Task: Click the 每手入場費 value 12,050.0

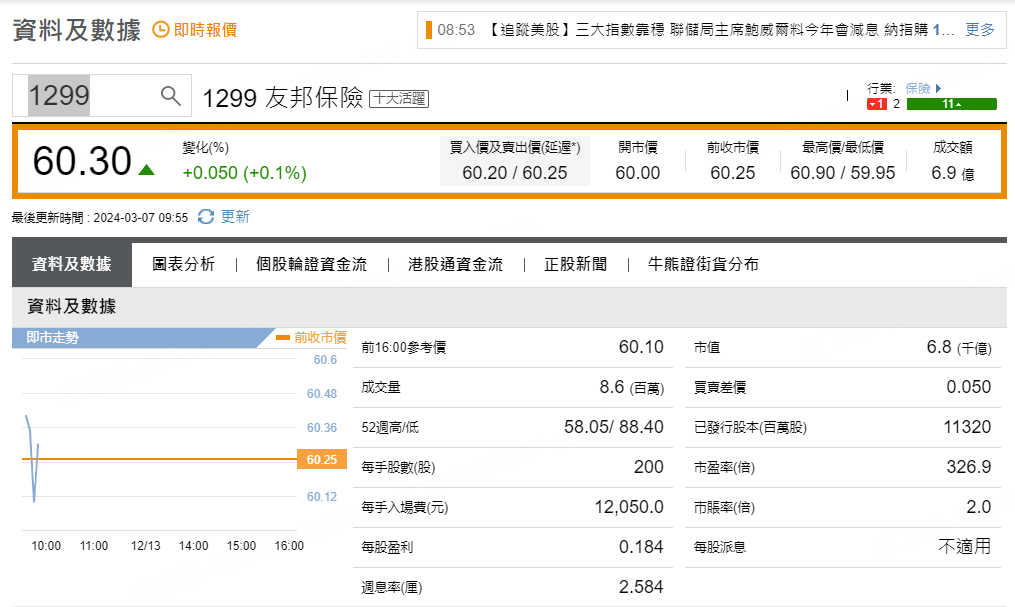Action: (x=629, y=507)
